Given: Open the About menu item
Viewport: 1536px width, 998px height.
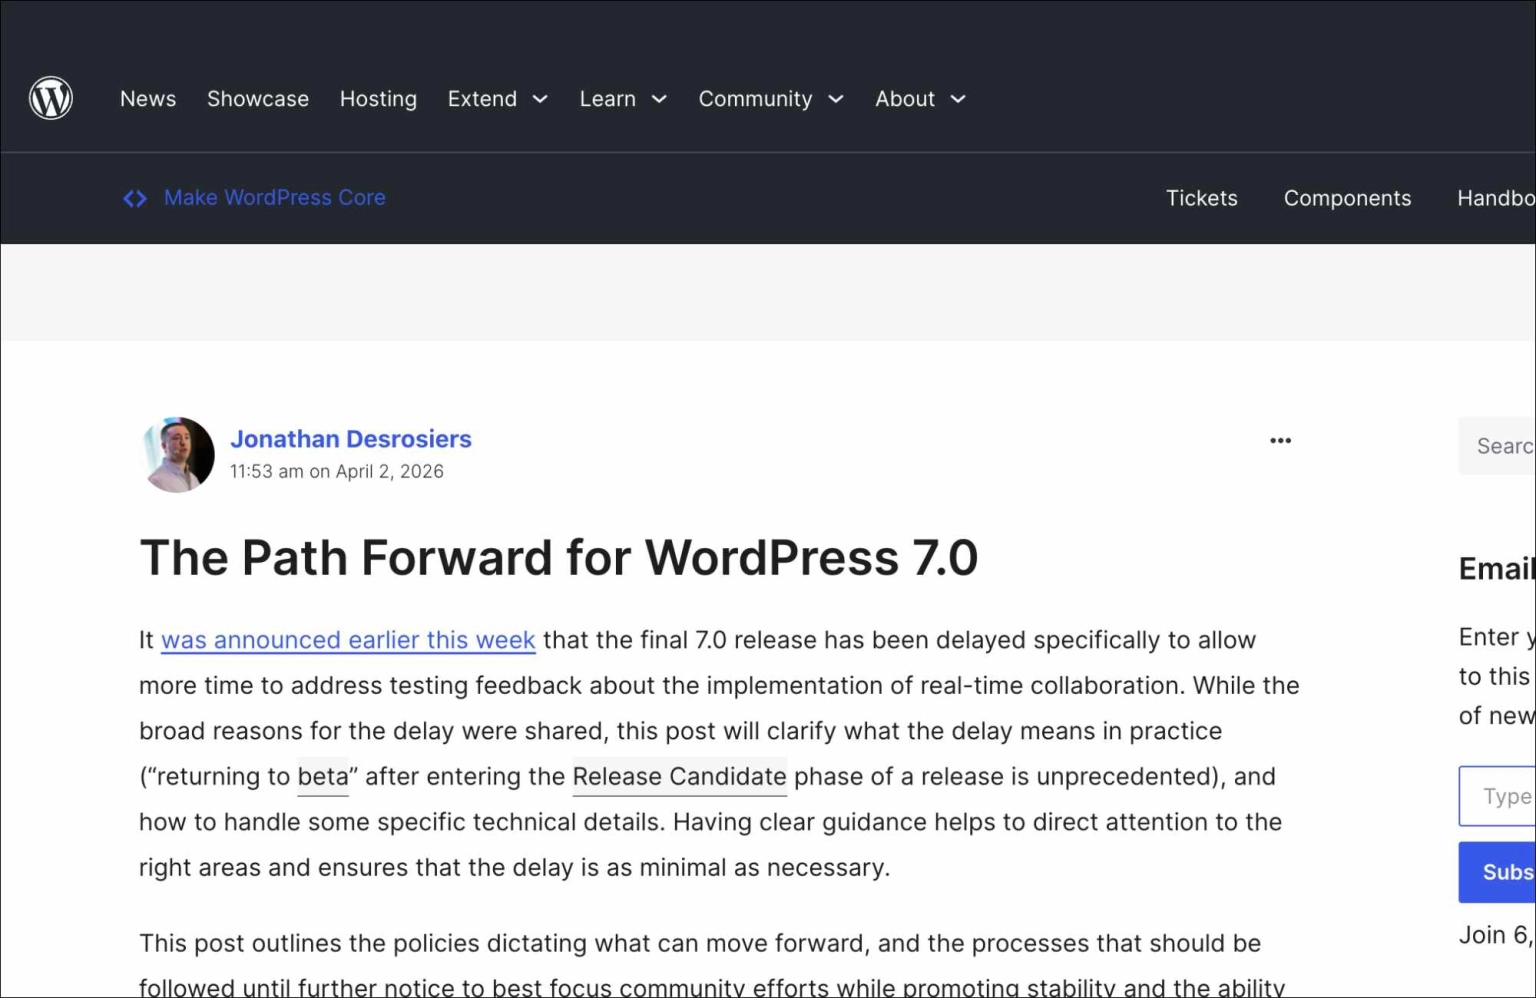Looking at the screenshot, I should click(905, 99).
